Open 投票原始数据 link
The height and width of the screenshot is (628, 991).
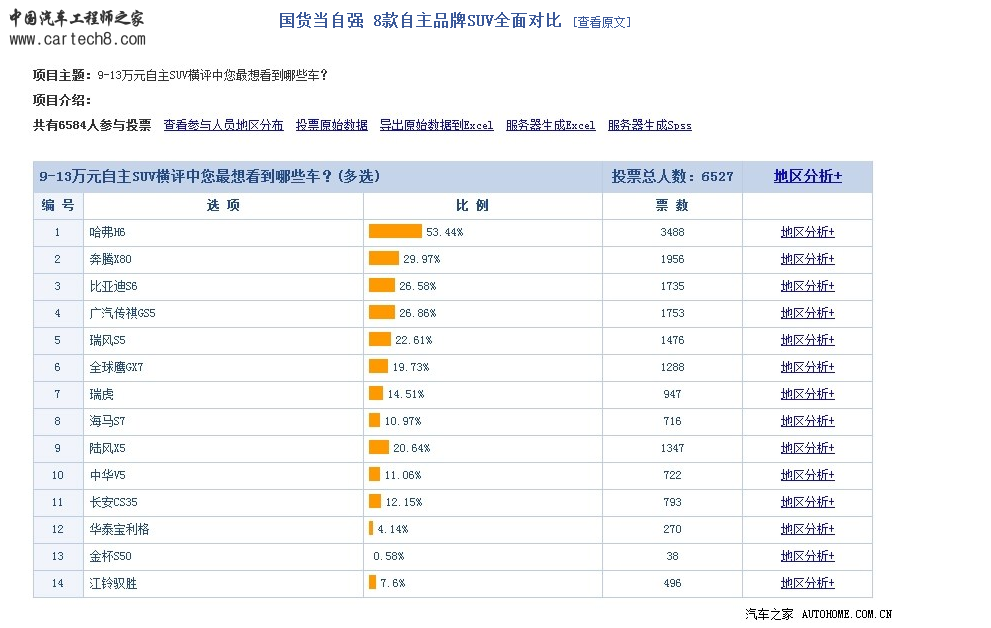(x=332, y=125)
